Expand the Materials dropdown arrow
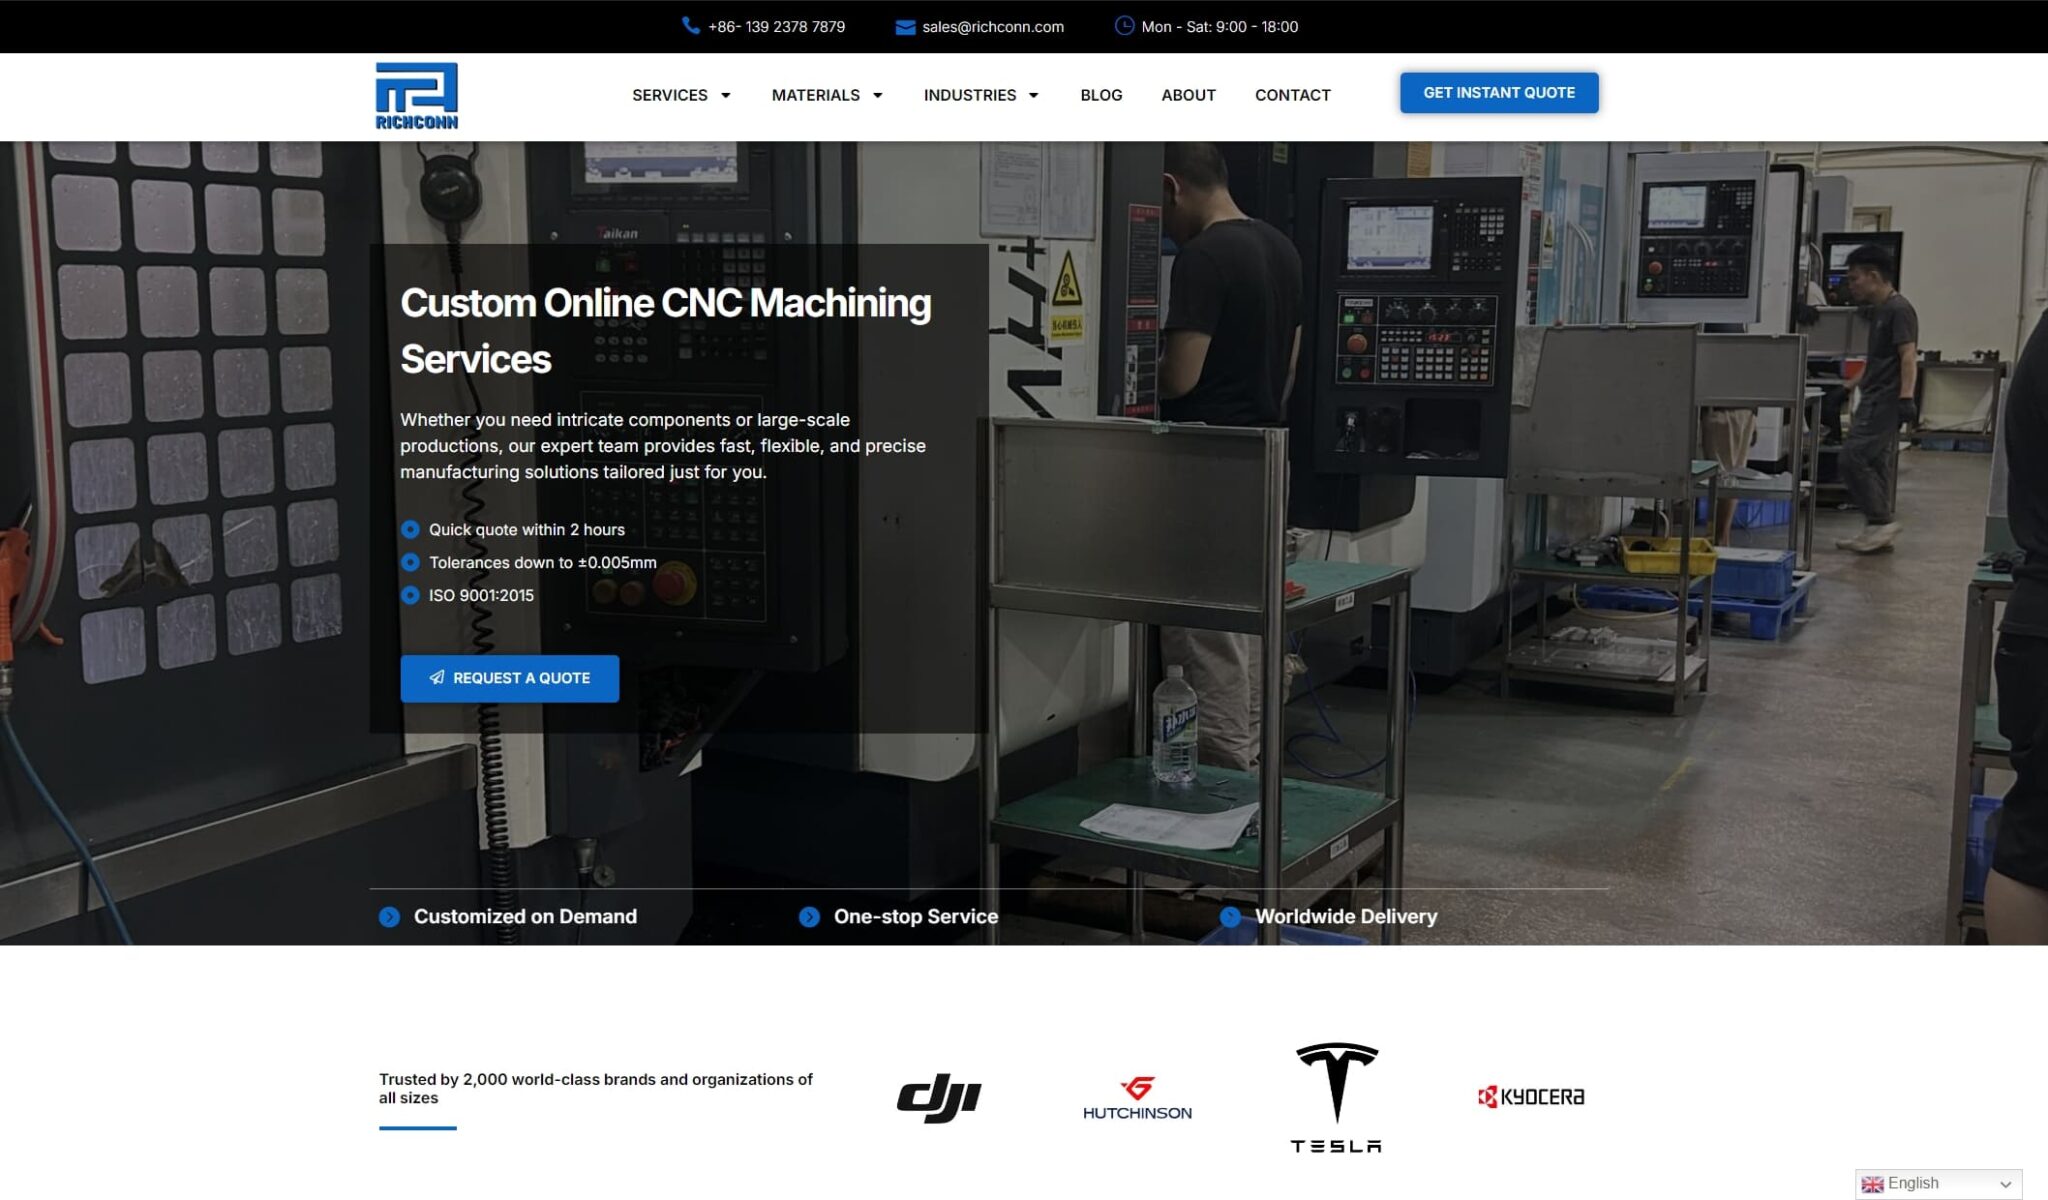The image size is (2048, 1200). click(878, 96)
